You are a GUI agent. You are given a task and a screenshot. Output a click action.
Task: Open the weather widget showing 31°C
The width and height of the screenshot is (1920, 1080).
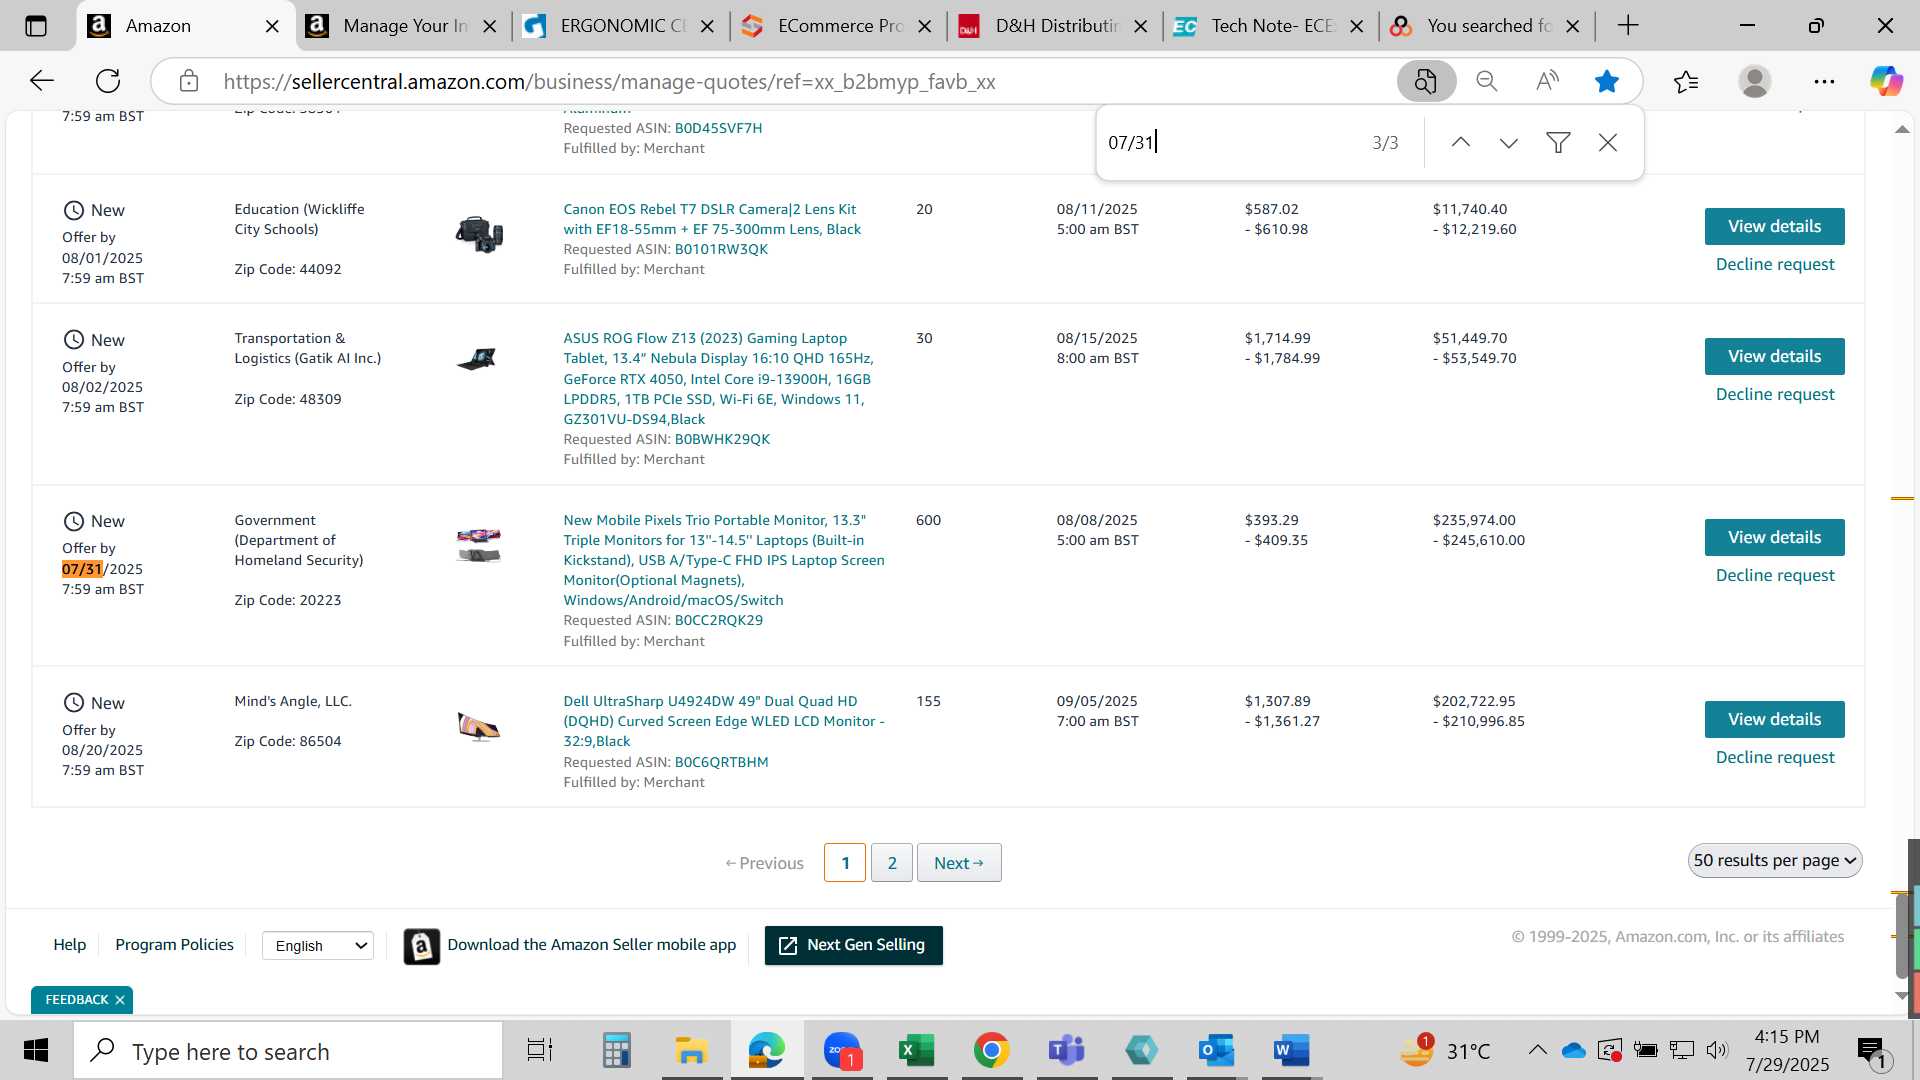point(1444,1050)
